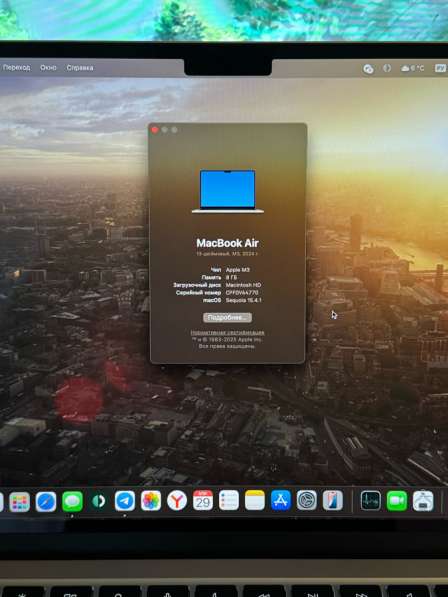The height and width of the screenshot is (597, 448).
Task: Close the About This Mac window
Action: 155,130
